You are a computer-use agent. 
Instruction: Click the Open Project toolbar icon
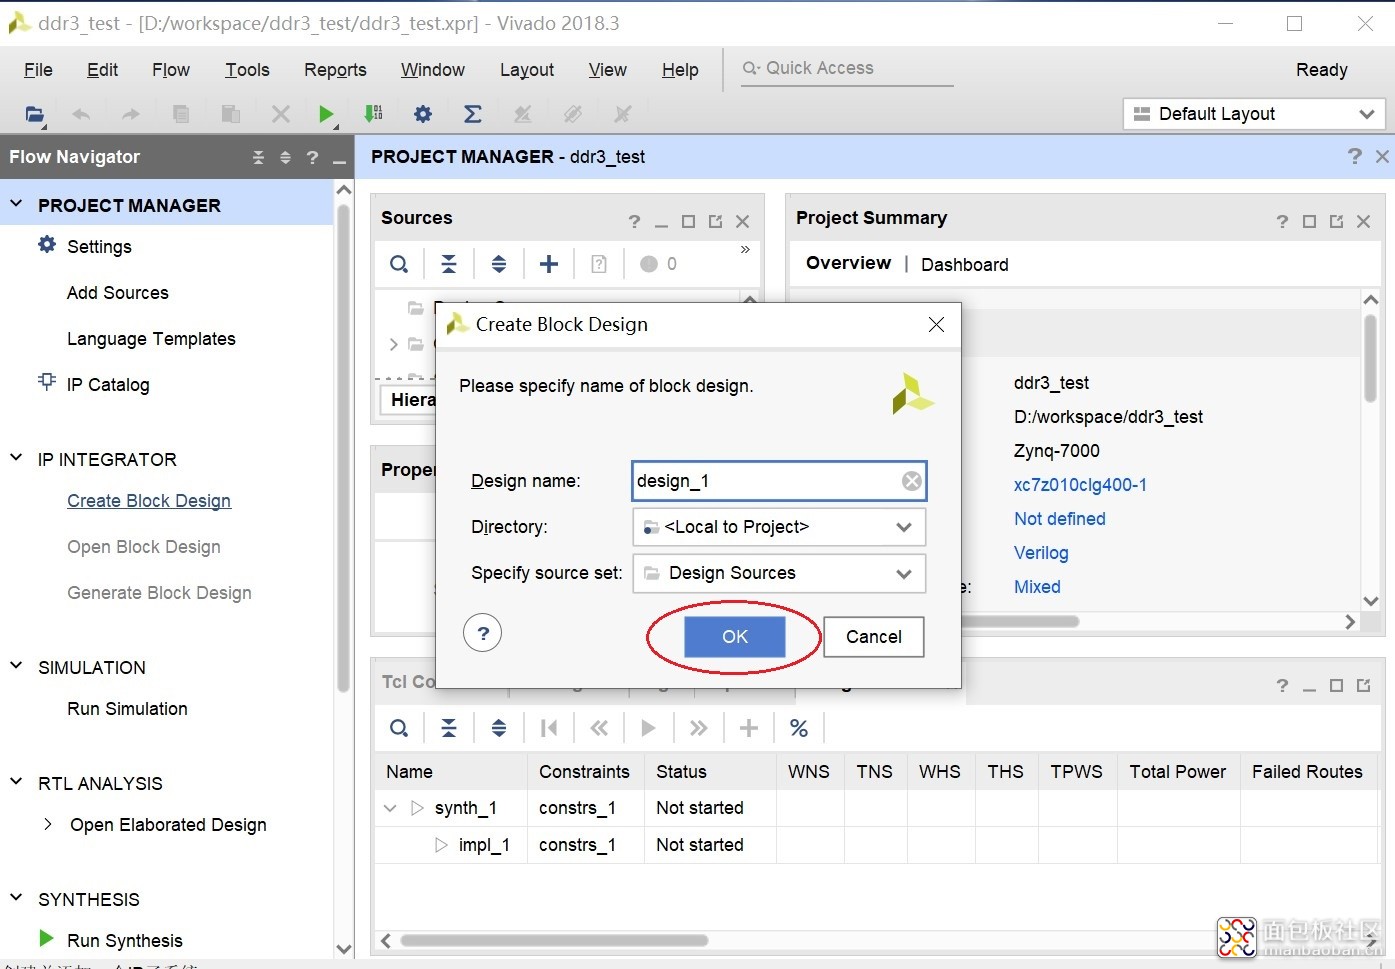click(x=34, y=114)
